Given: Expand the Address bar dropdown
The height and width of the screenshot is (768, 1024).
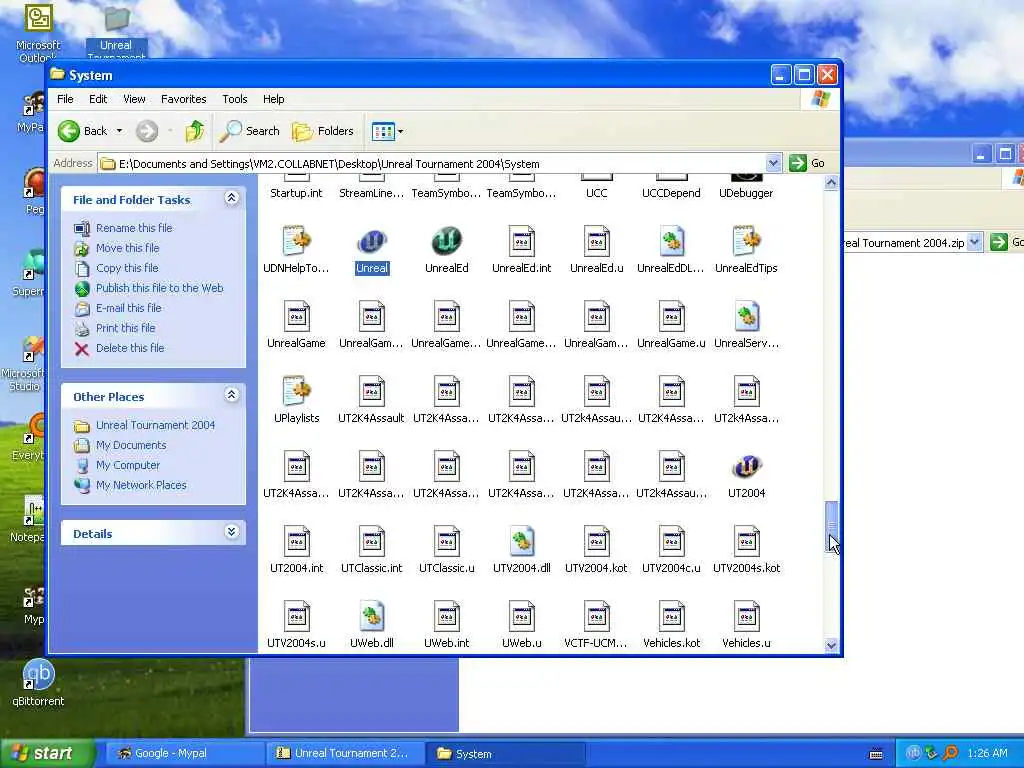Looking at the screenshot, I should pos(773,163).
